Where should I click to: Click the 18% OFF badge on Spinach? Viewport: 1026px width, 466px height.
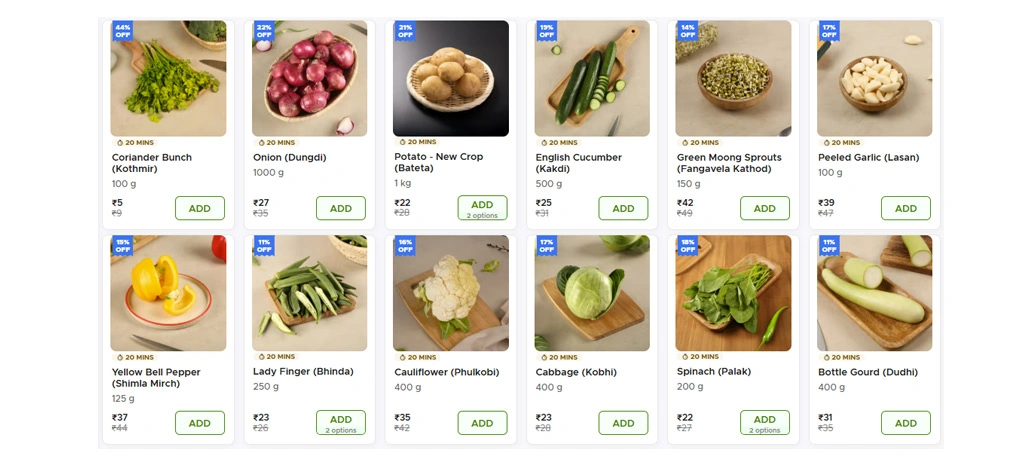point(687,245)
